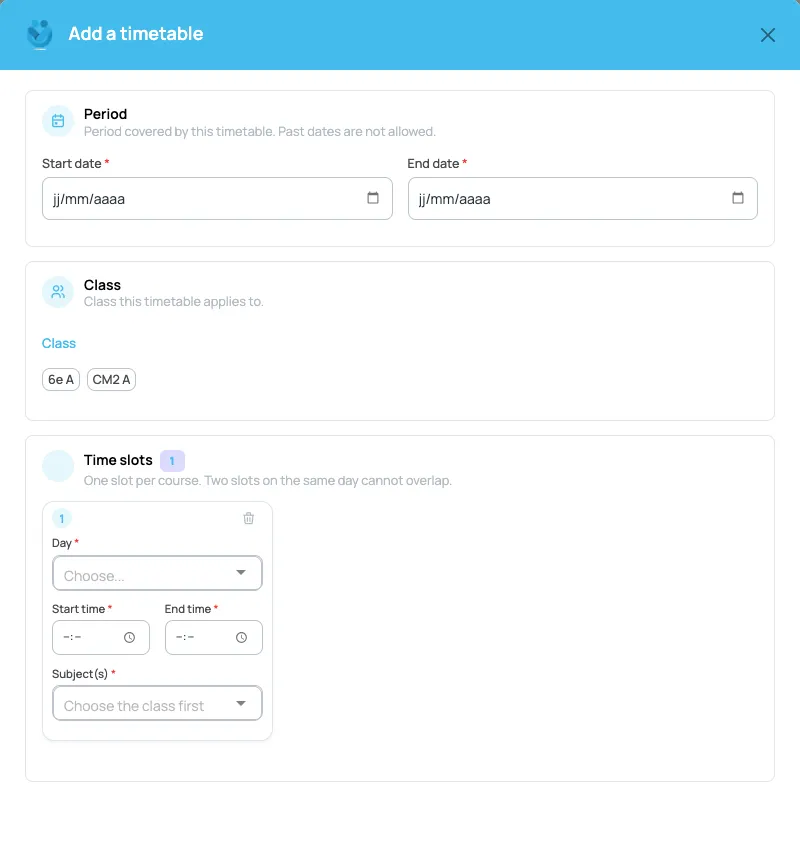Select the CM2 A class chip
This screenshot has height=861, width=800.
(x=111, y=379)
